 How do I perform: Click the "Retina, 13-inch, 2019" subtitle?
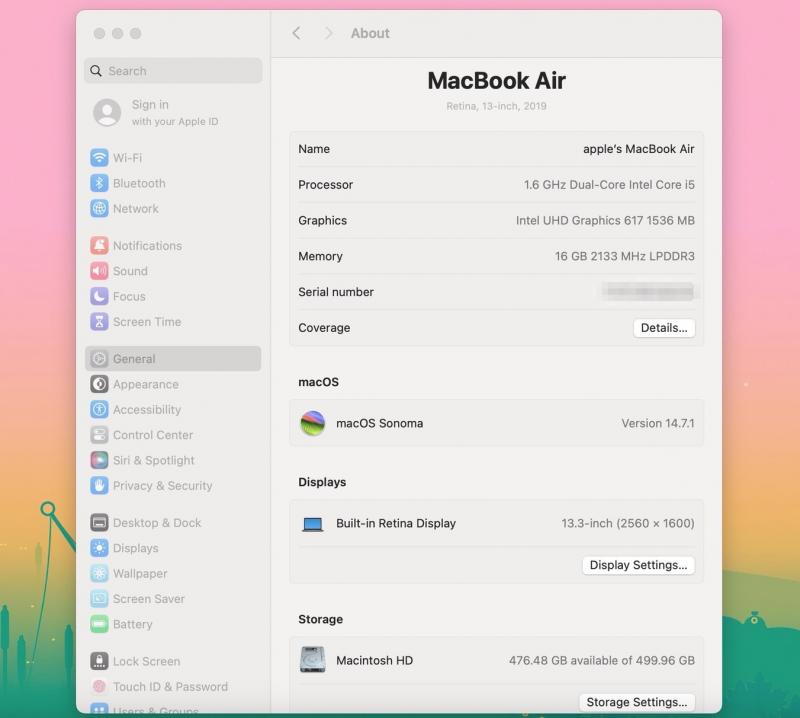click(496, 106)
